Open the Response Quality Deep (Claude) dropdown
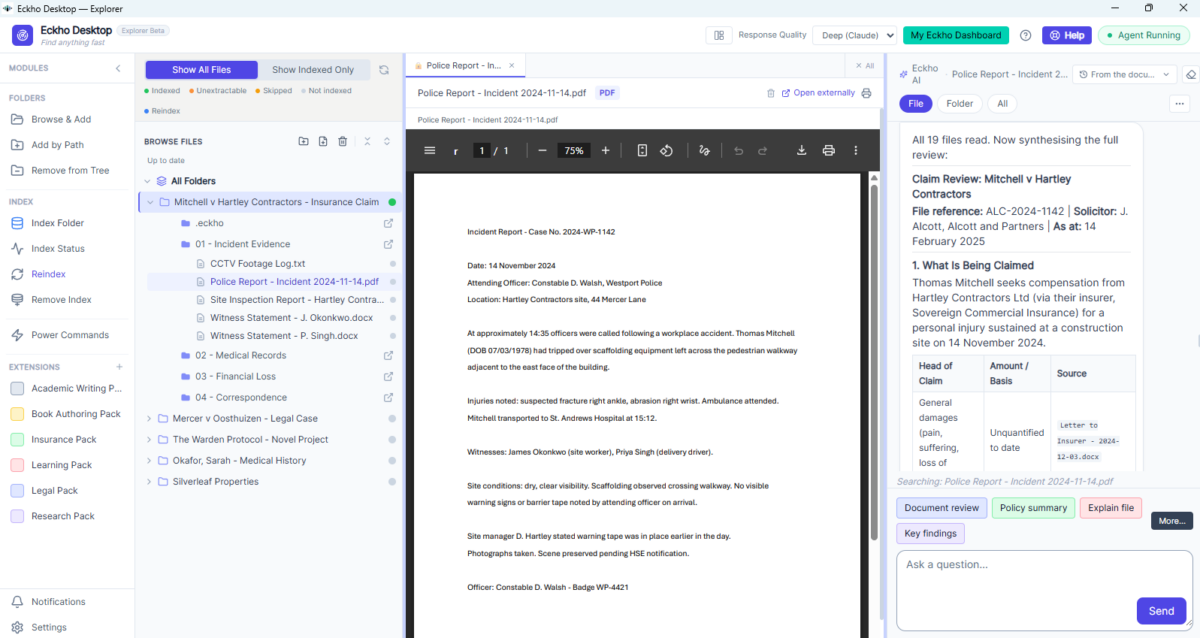 click(855, 35)
